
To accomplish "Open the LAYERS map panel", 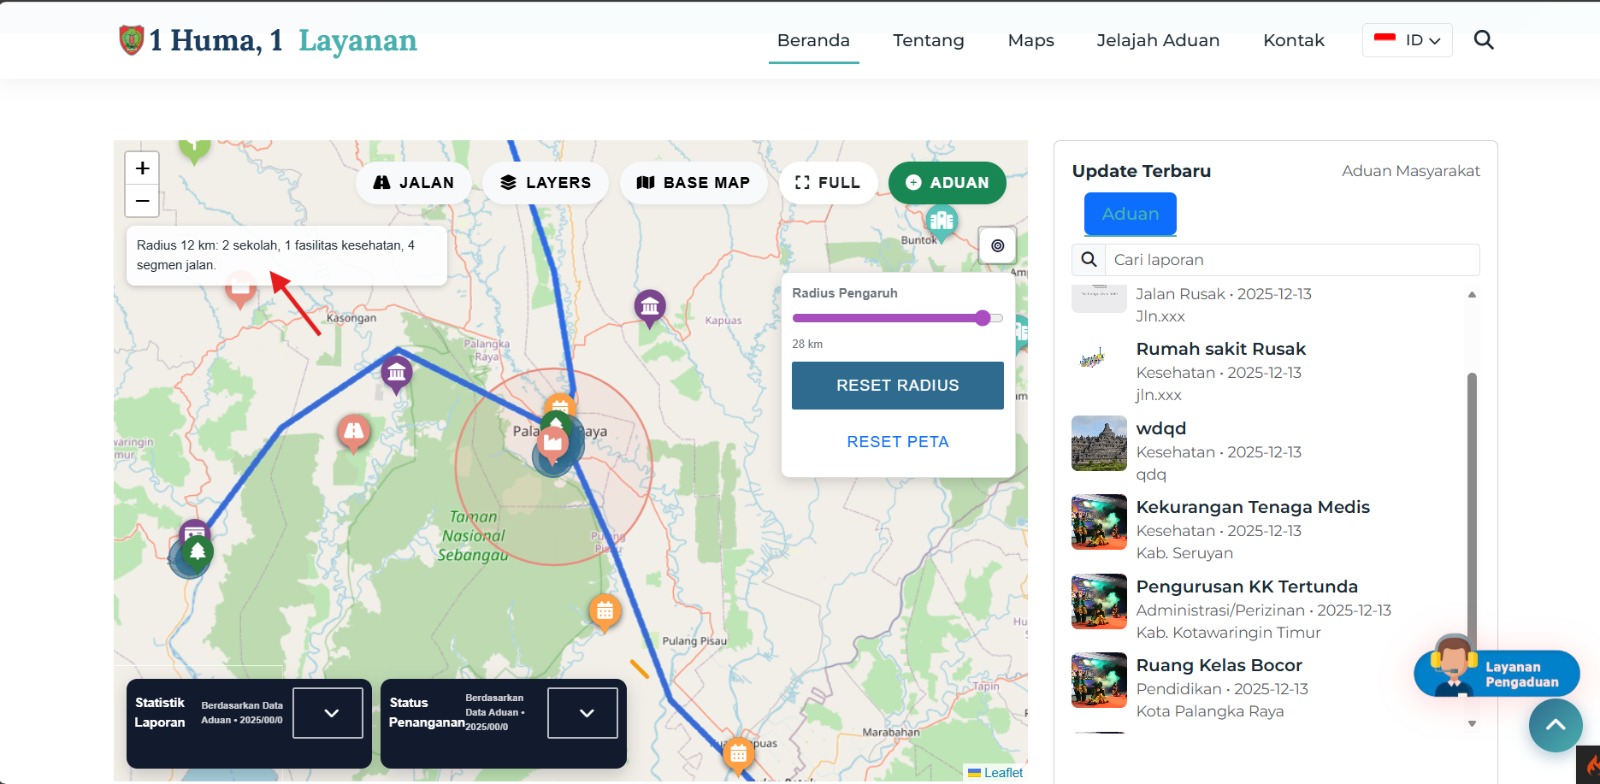I will 545,183.
